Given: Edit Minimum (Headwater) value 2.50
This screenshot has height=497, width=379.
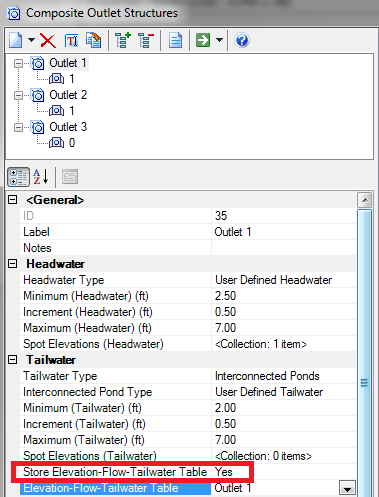Looking at the screenshot, I should (x=284, y=296).
